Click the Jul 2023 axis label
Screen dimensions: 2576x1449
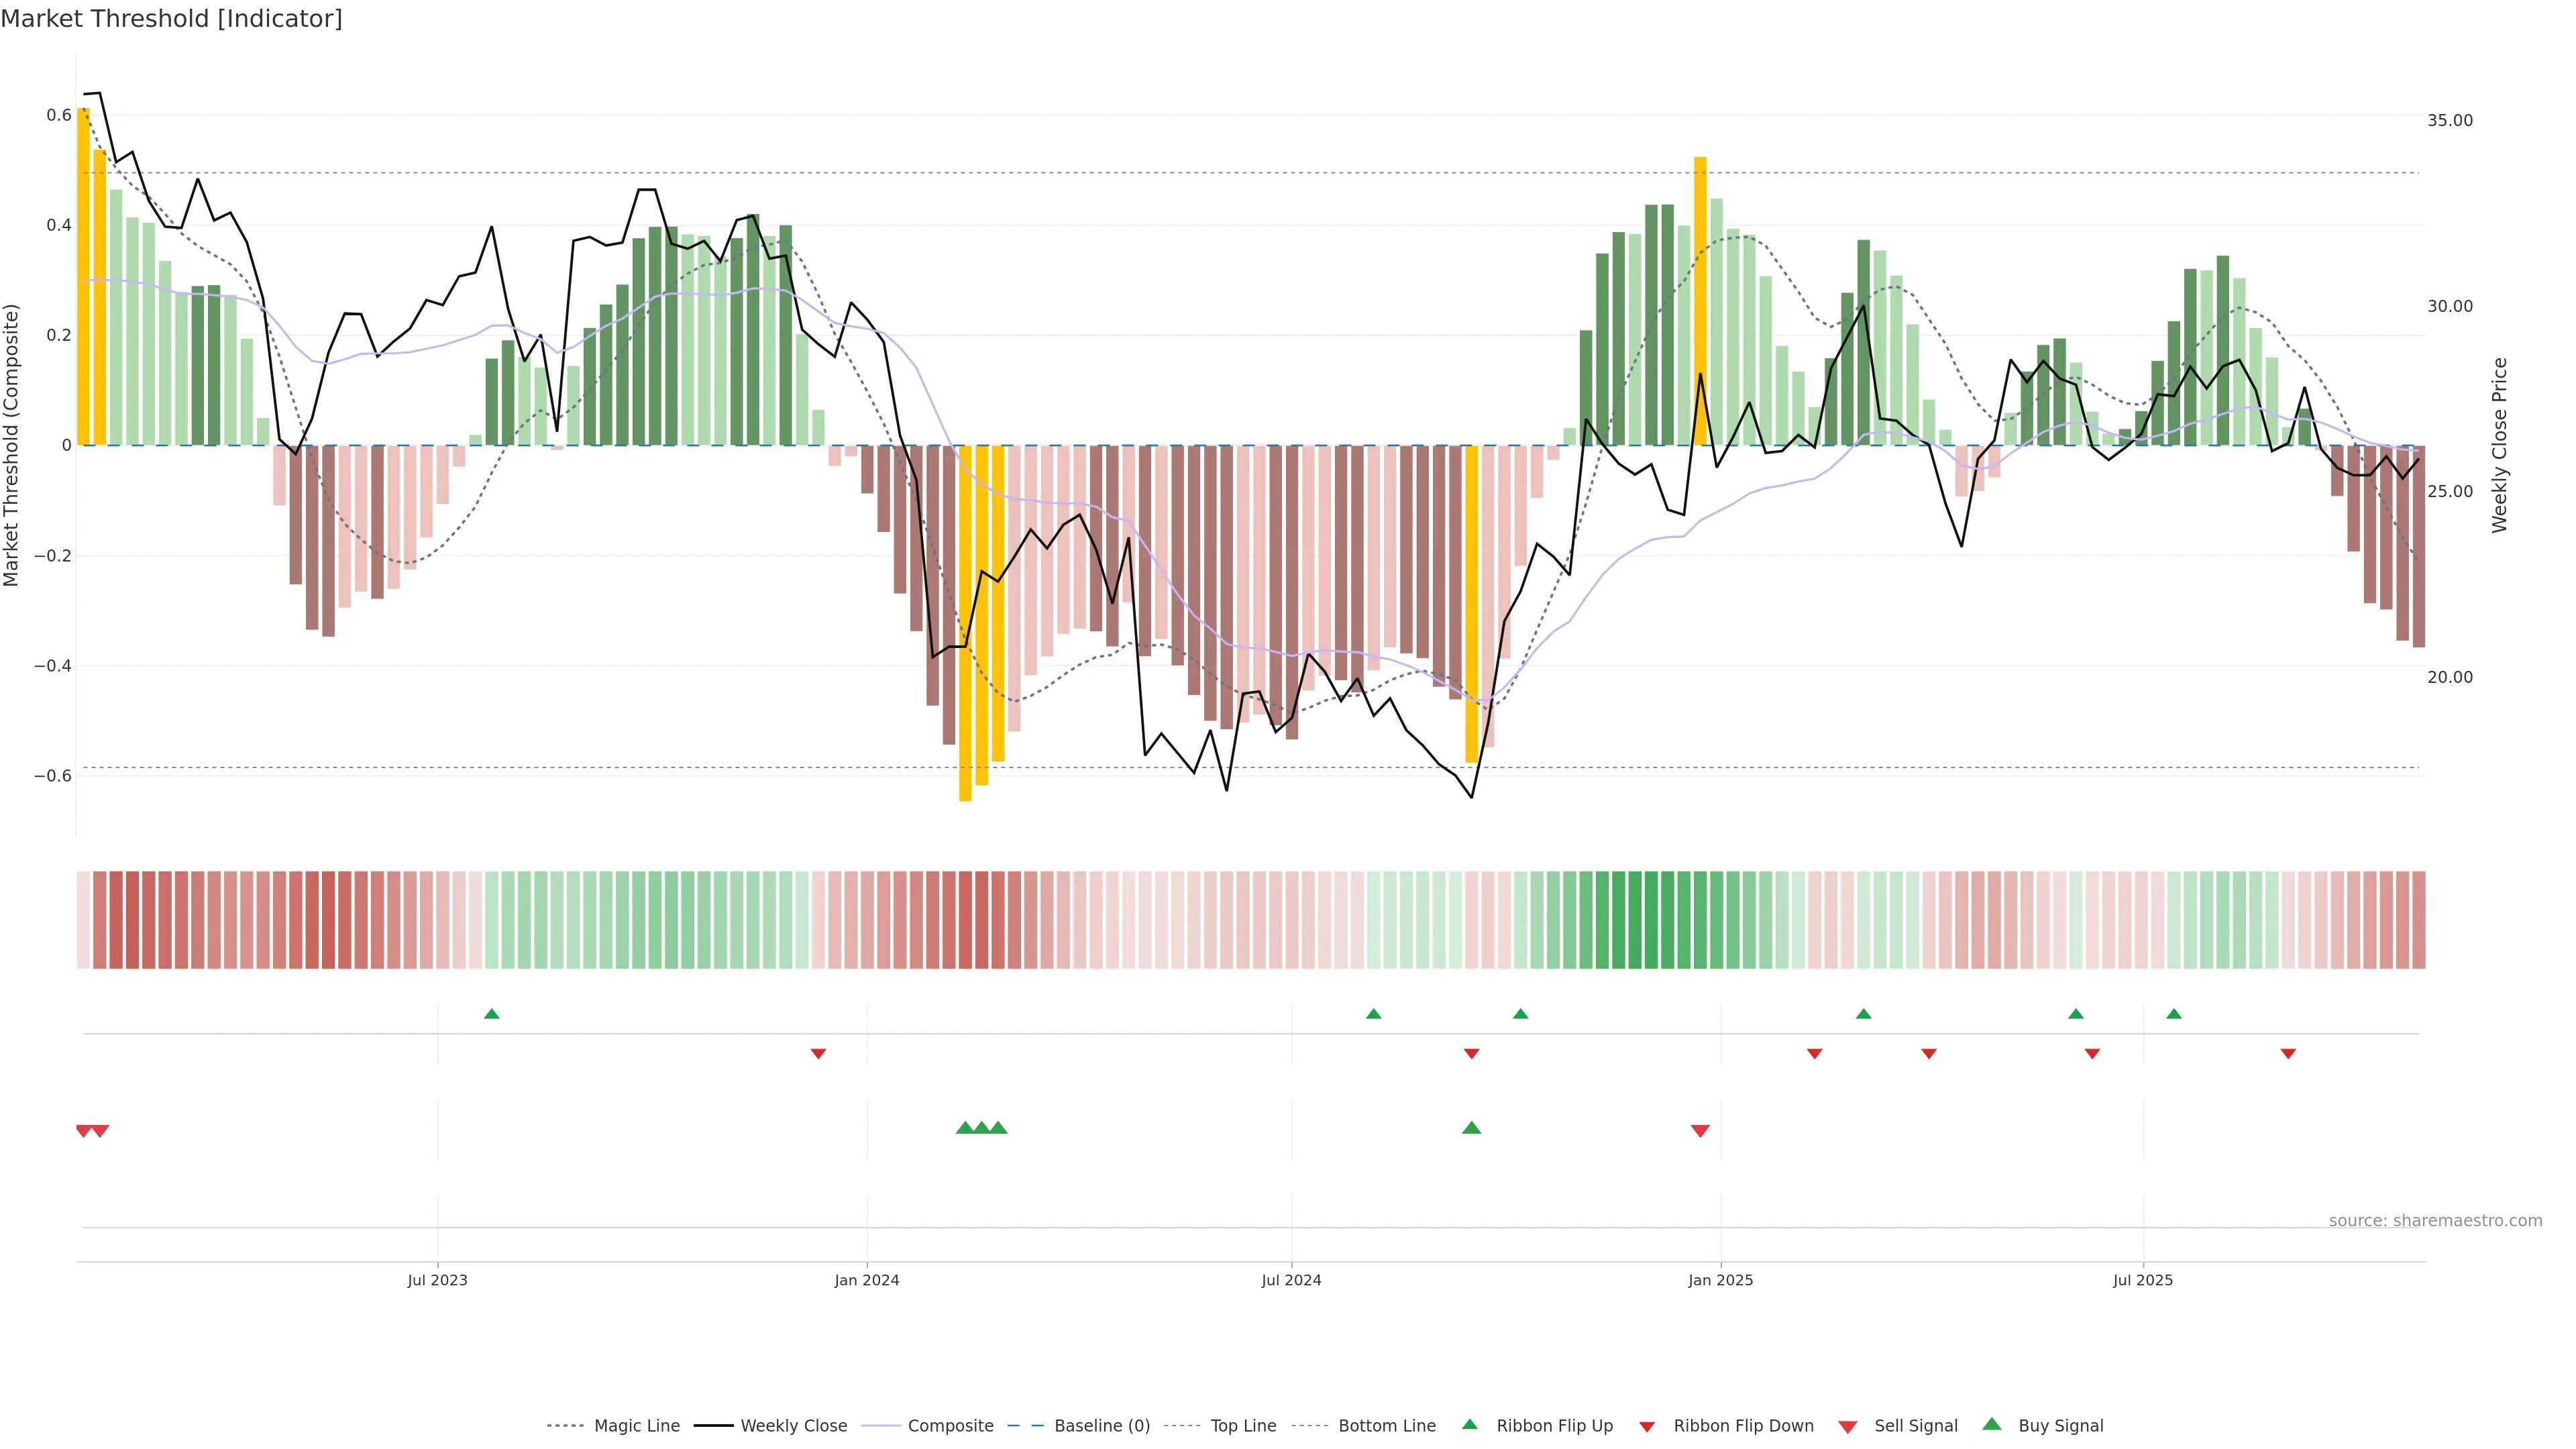pos(437,1280)
